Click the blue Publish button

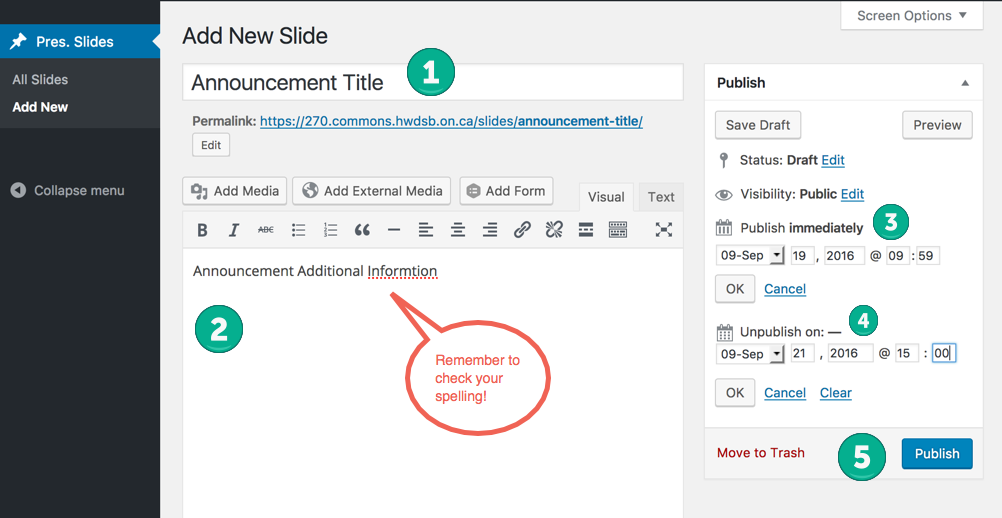(x=937, y=453)
